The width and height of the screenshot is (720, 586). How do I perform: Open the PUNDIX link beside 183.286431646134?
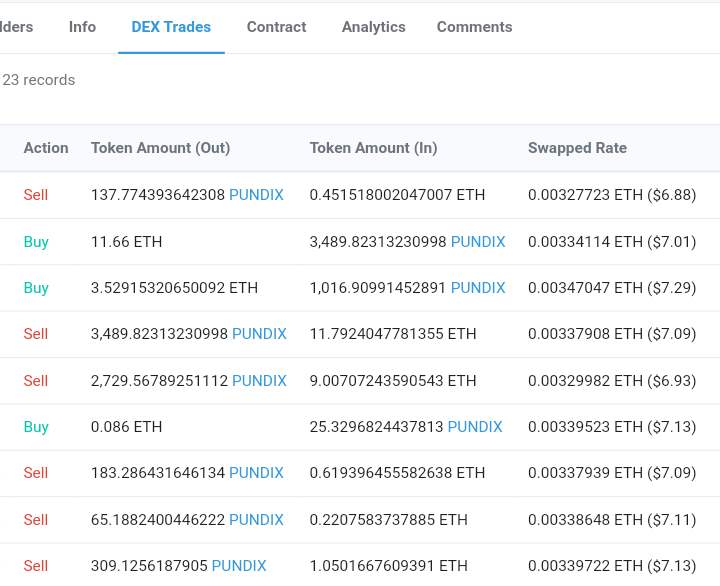[x=256, y=473]
